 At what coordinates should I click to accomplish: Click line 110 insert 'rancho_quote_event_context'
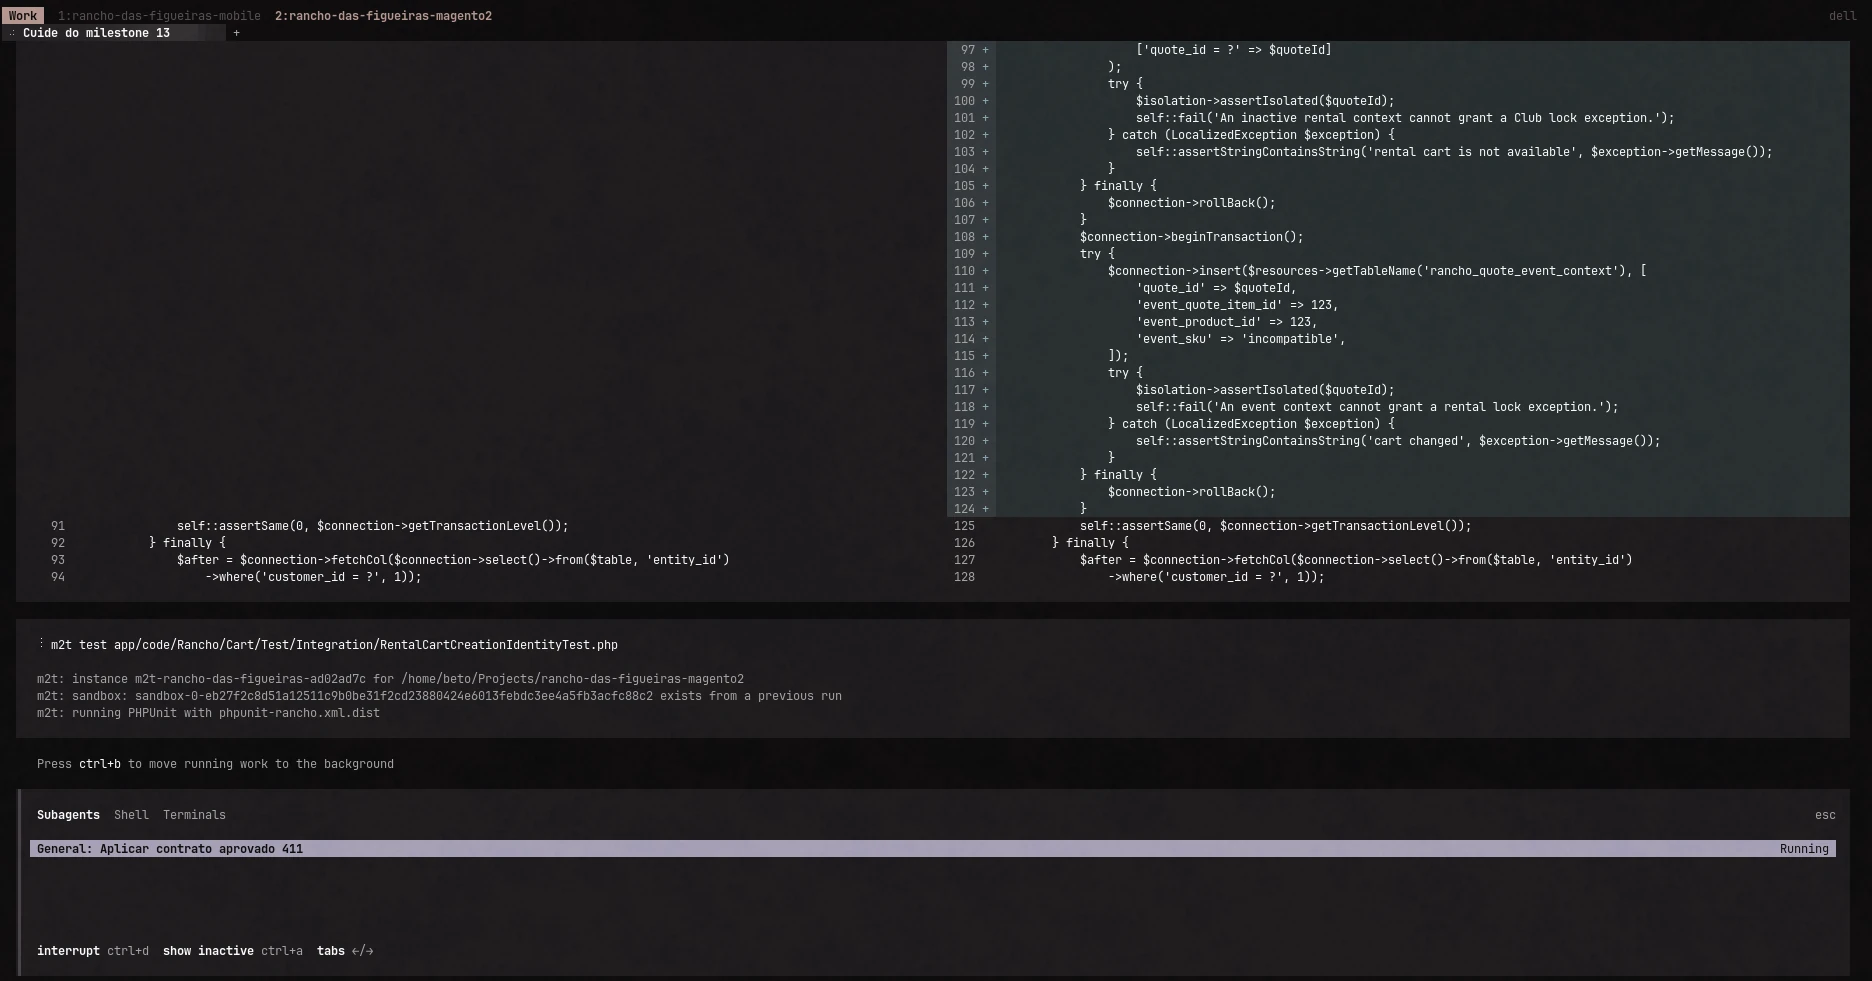(1377, 271)
